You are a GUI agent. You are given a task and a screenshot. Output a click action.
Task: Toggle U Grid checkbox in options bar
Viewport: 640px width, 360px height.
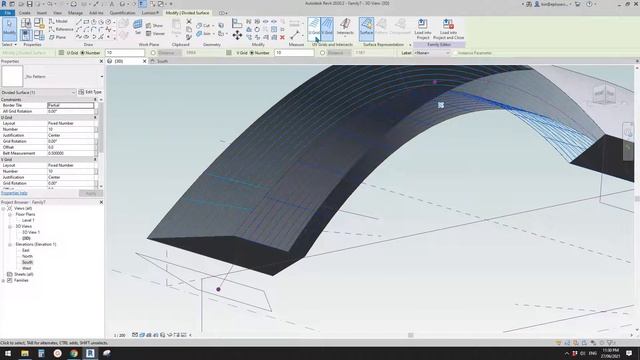coord(61,53)
